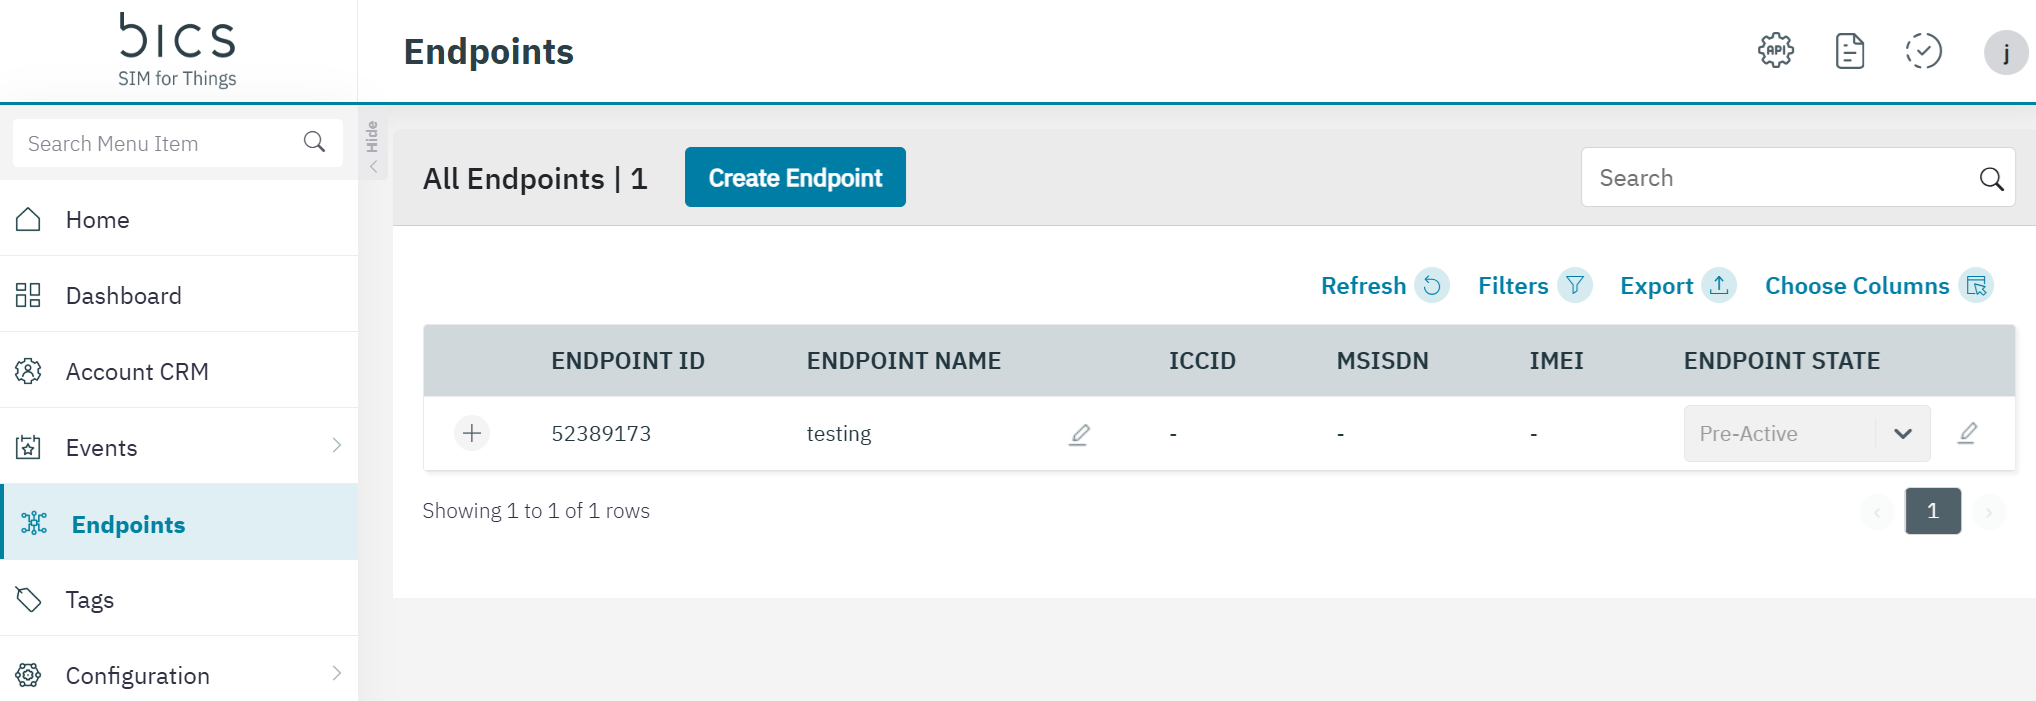
Task: Expand the Events menu chevron
Action: (x=337, y=446)
